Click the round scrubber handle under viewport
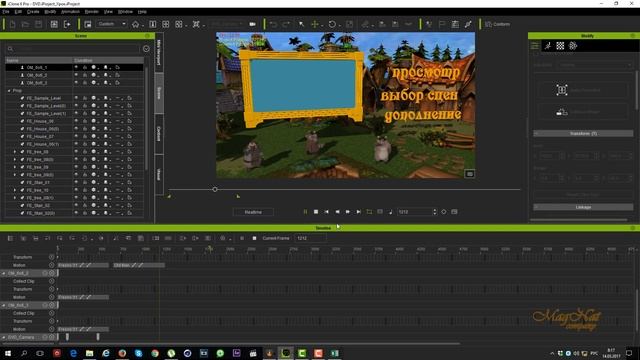640x360 pixels. 215,189
